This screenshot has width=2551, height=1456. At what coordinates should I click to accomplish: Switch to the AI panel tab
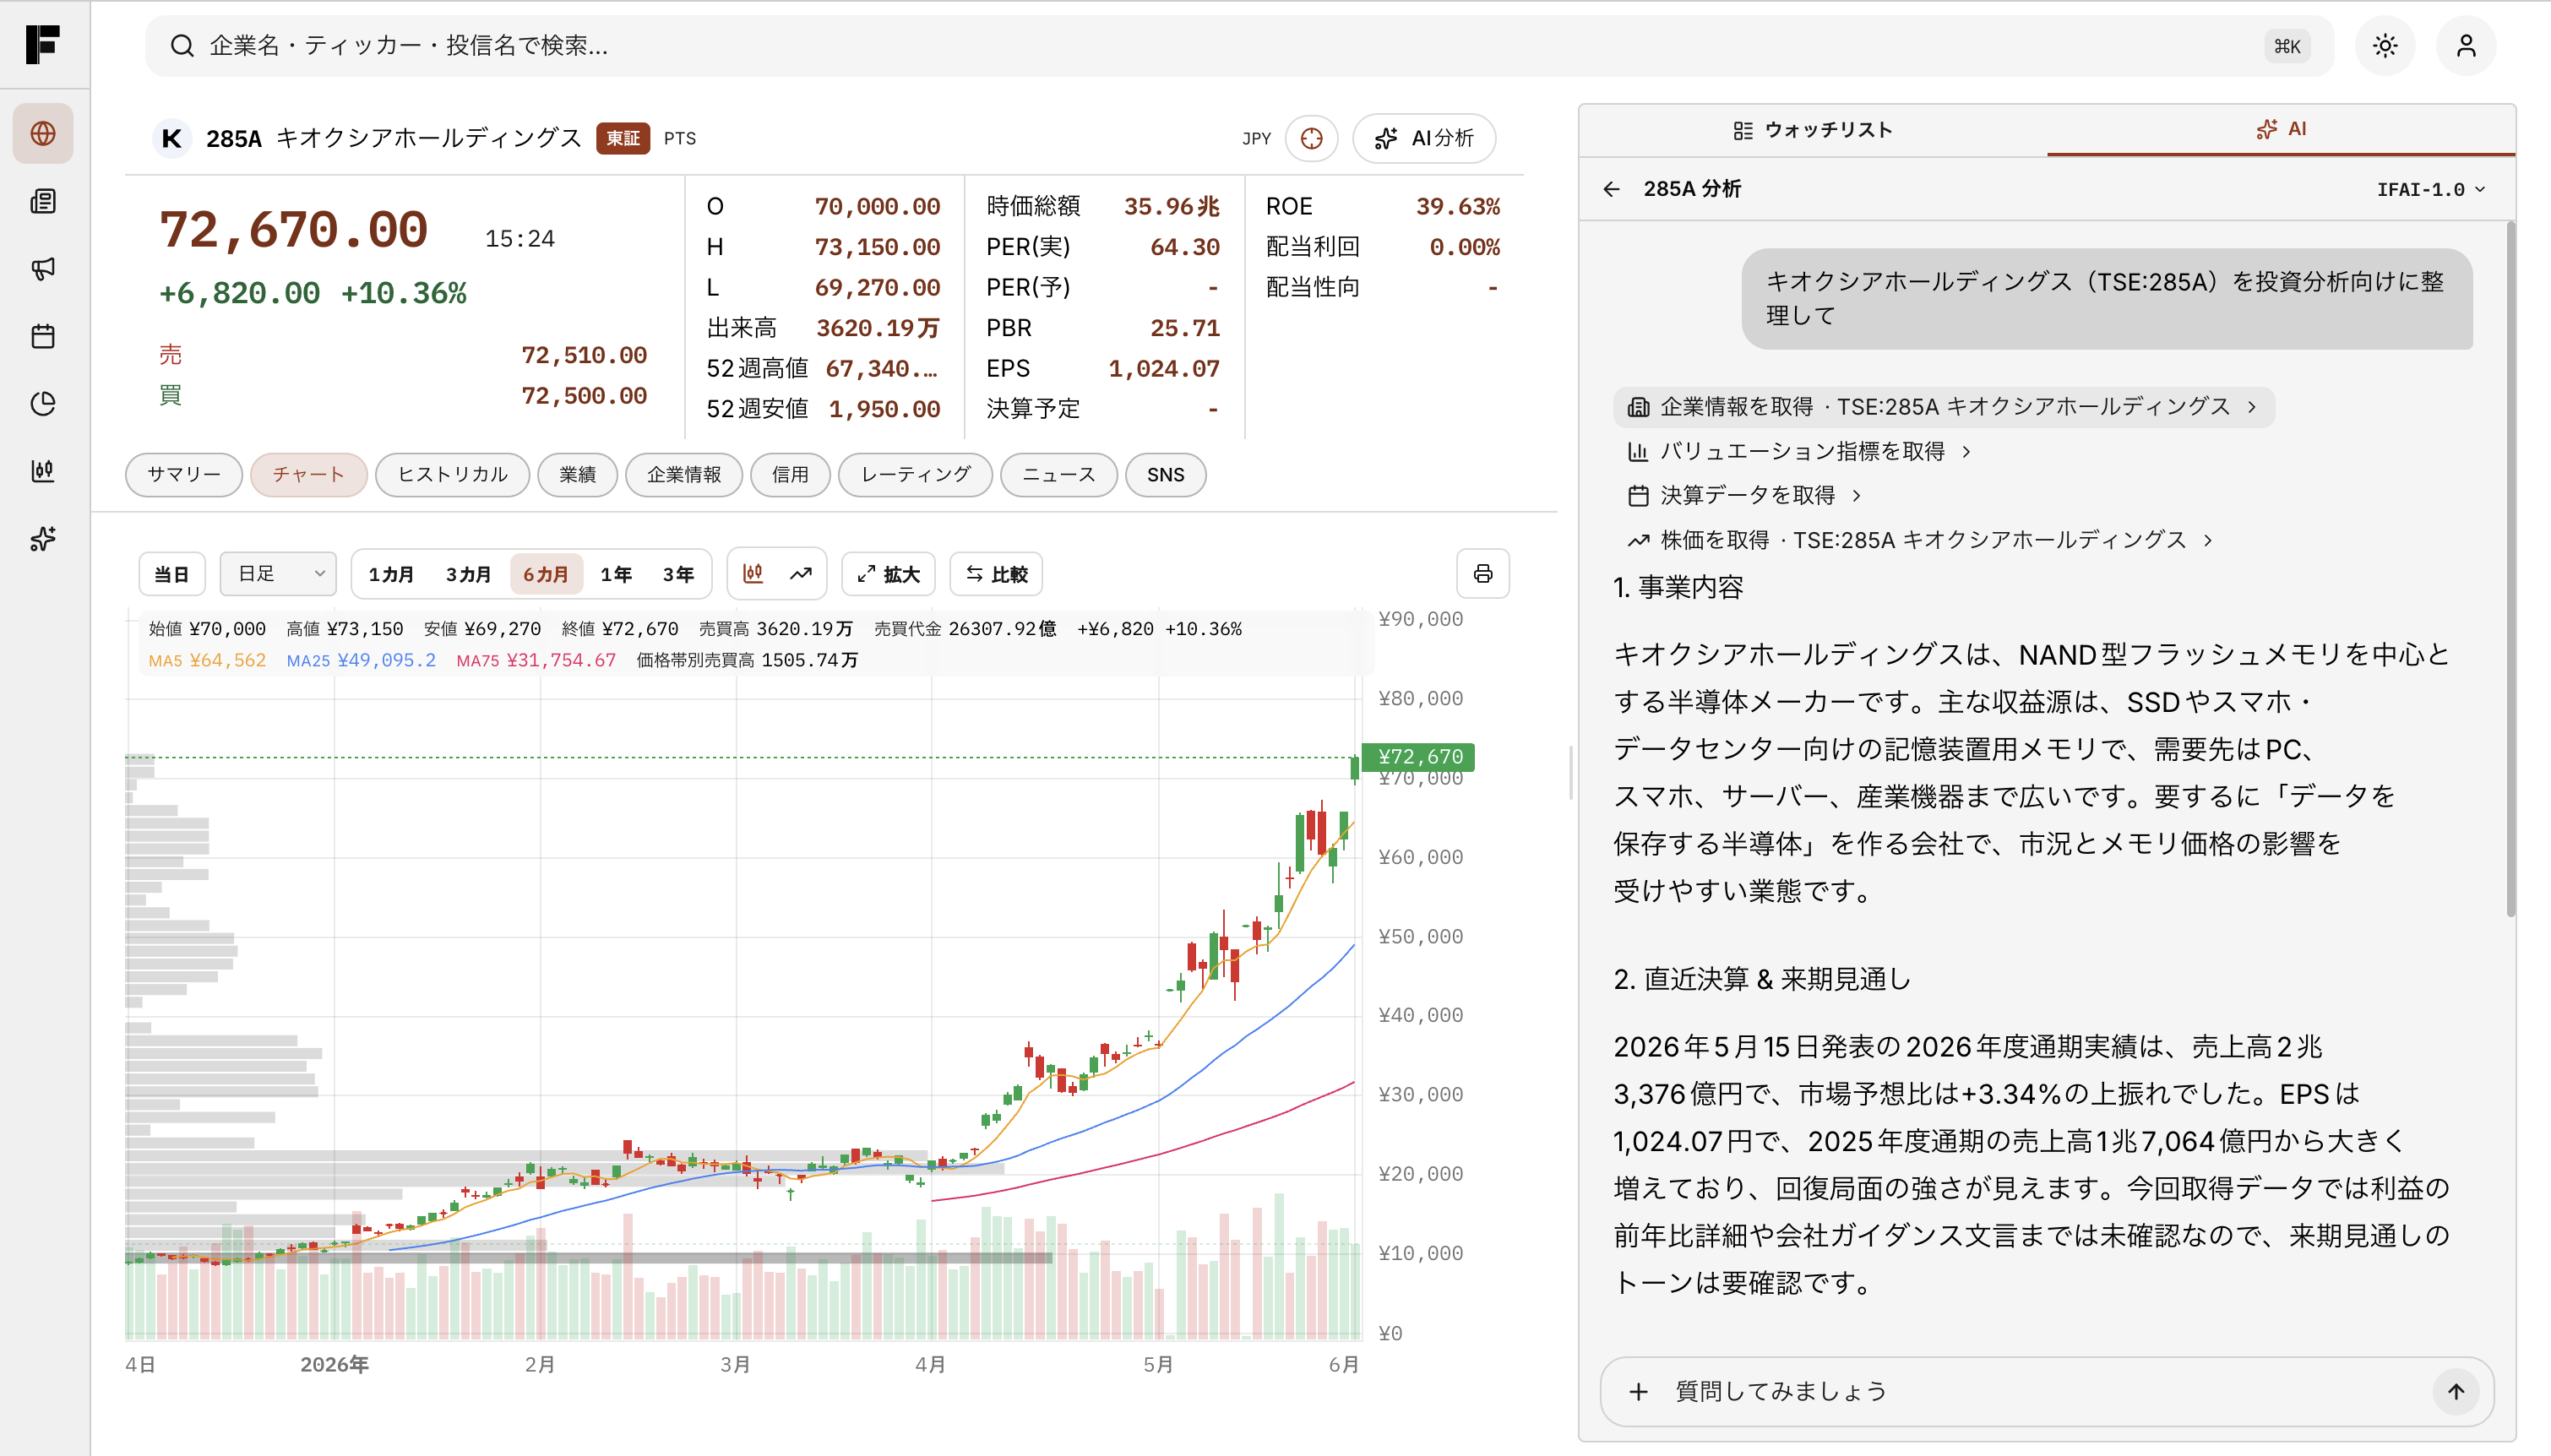(2281, 129)
